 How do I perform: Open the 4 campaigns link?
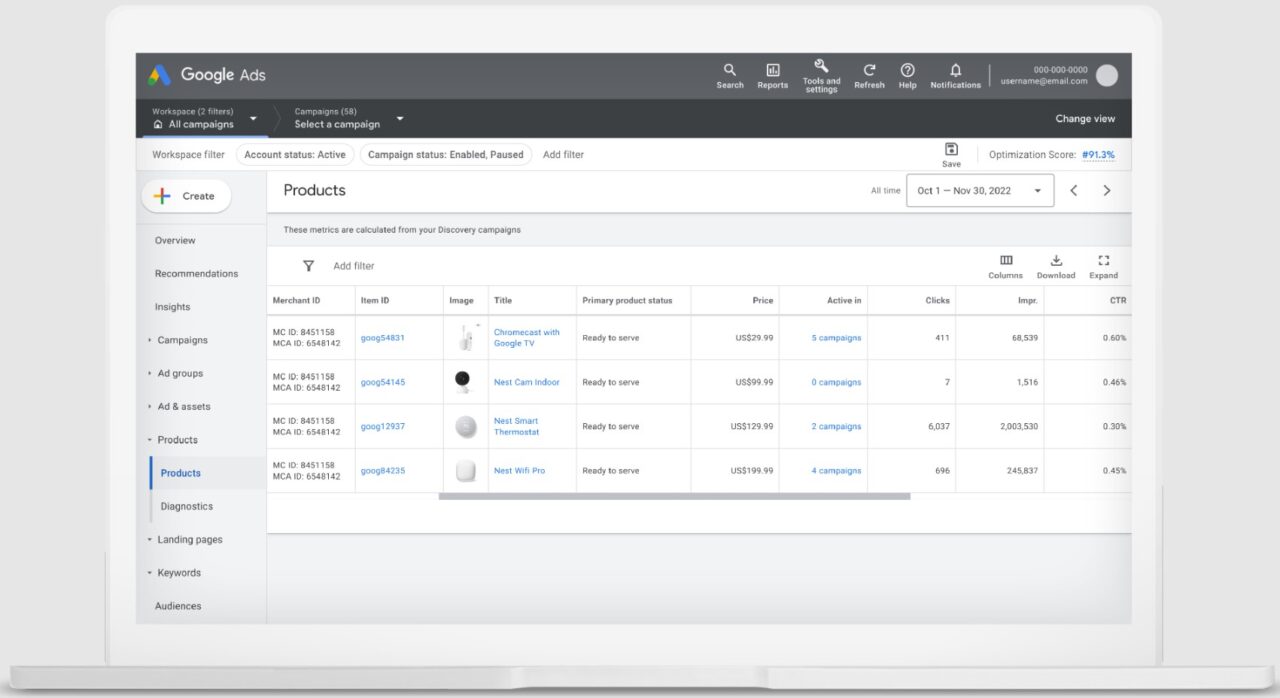click(x=836, y=471)
